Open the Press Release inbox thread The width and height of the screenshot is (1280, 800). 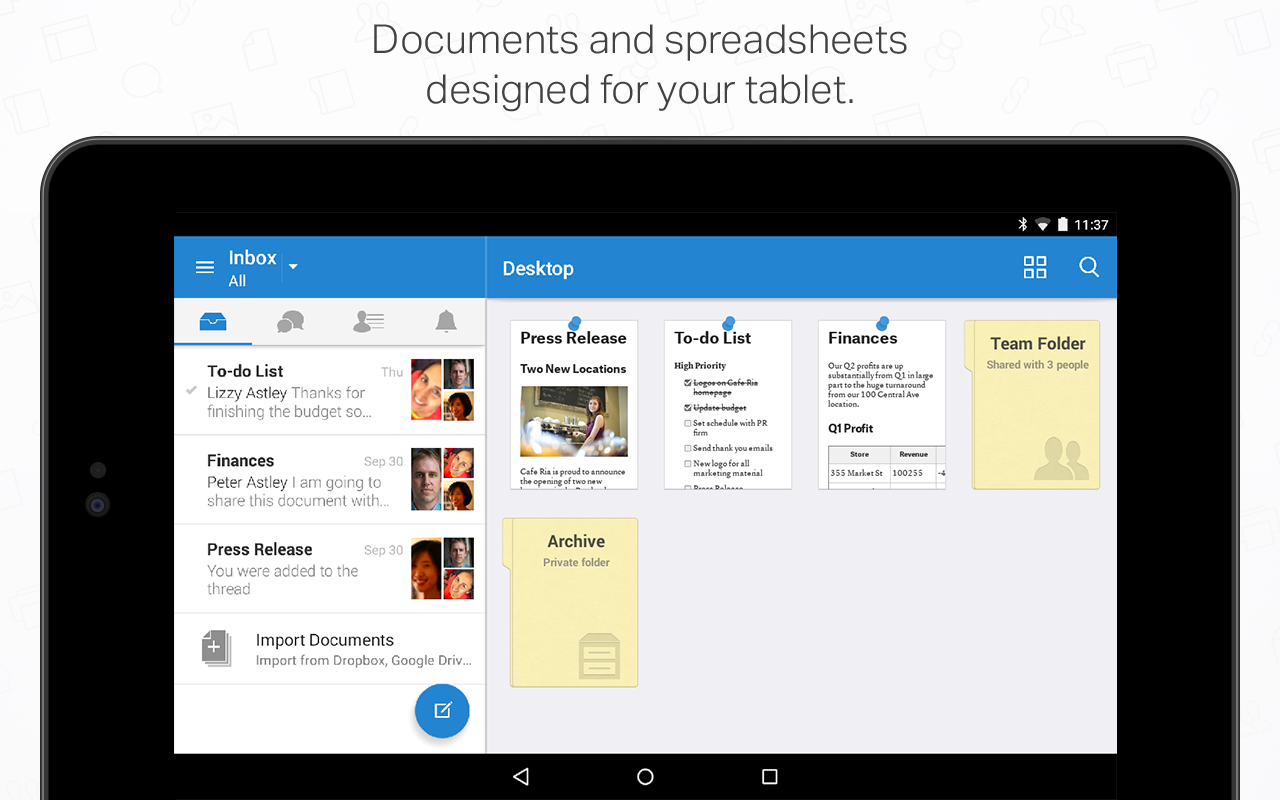pos(329,569)
